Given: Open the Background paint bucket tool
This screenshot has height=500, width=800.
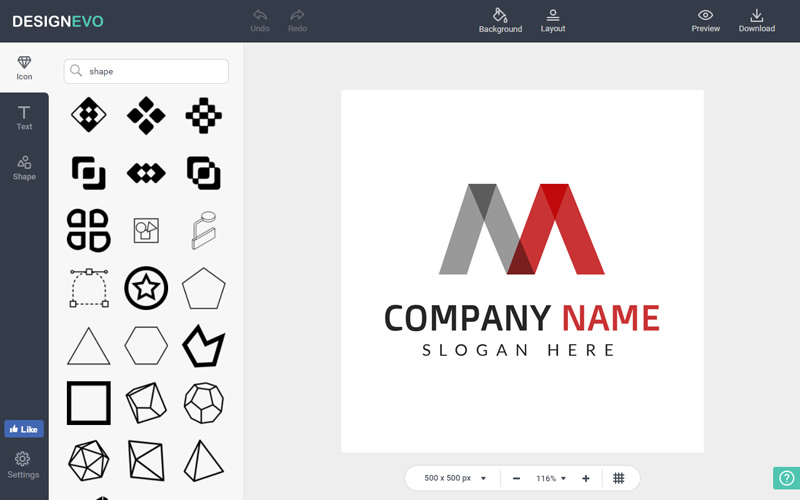Looking at the screenshot, I should coord(500,16).
